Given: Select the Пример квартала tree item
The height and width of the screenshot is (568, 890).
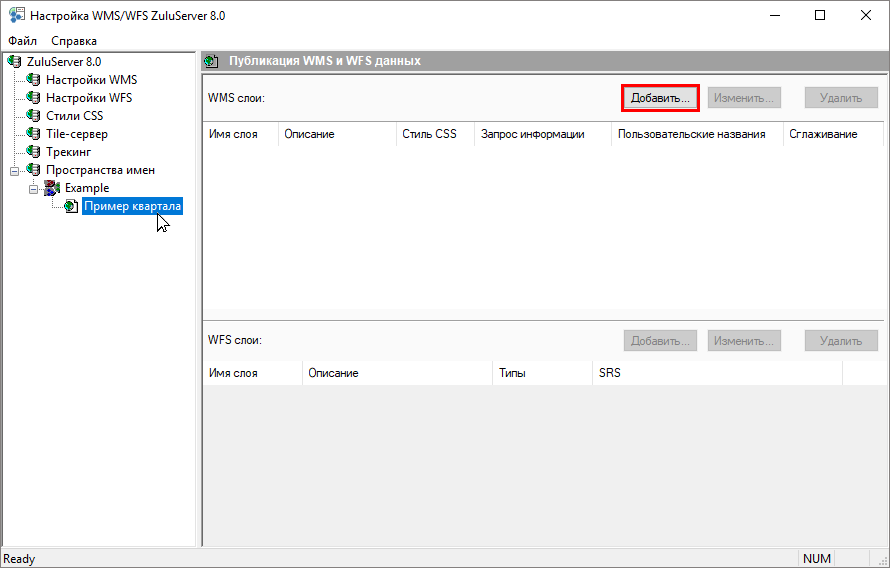Looking at the screenshot, I should tap(132, 206).
